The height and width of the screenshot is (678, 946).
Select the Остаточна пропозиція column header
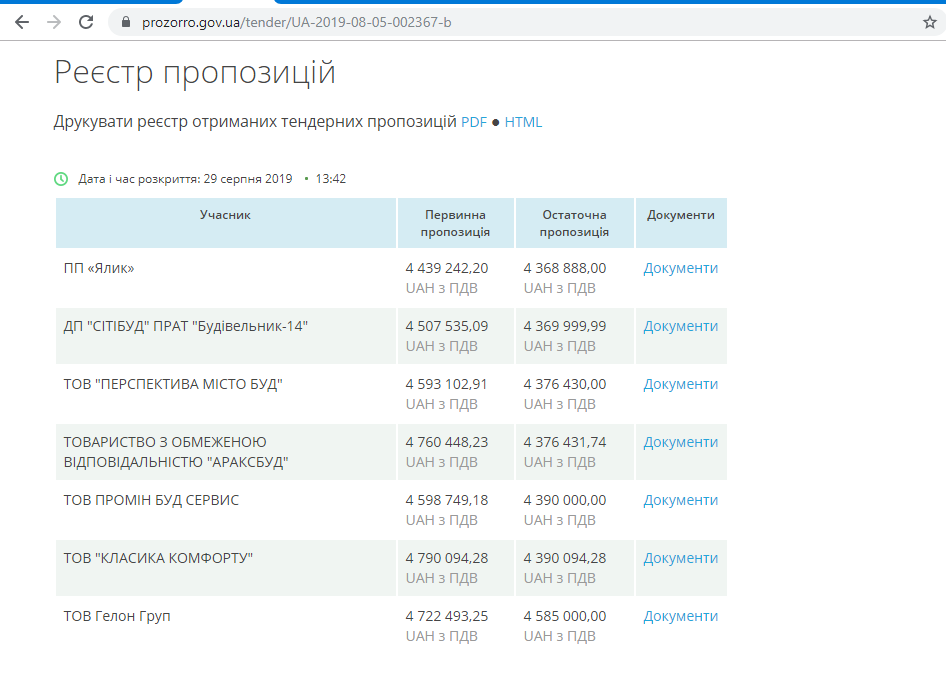pos(574,223)
